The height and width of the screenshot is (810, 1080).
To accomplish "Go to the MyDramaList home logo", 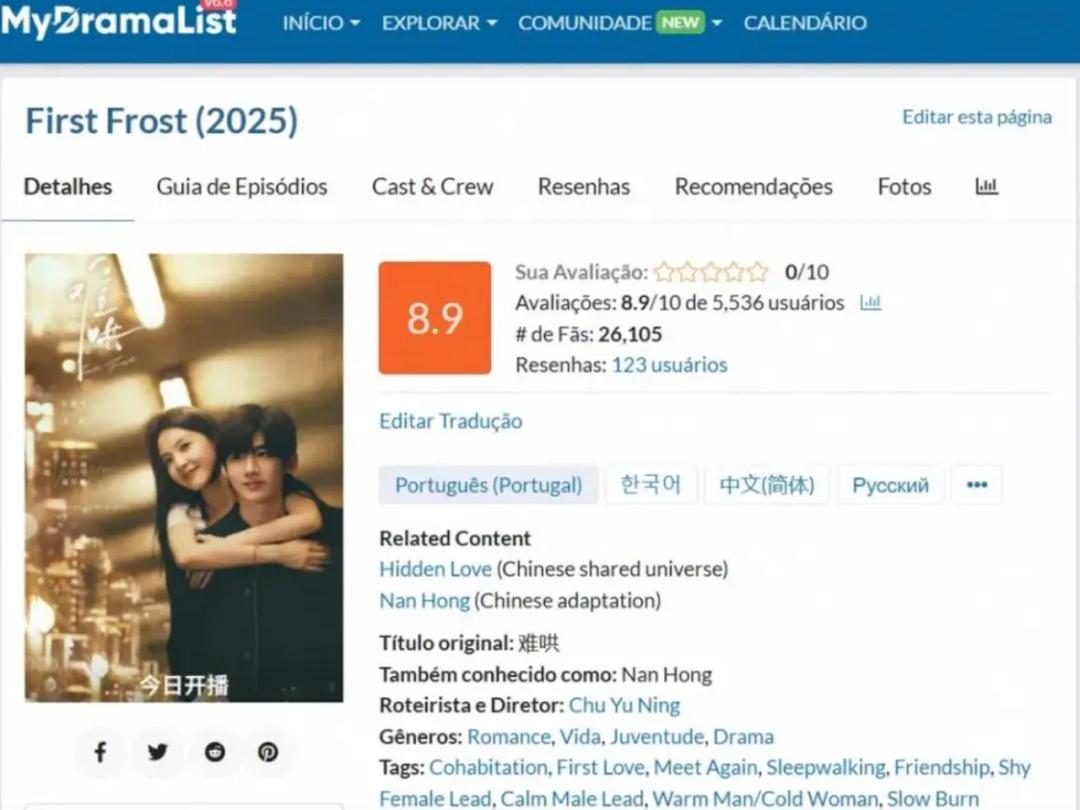I will [x=118, y=21].
